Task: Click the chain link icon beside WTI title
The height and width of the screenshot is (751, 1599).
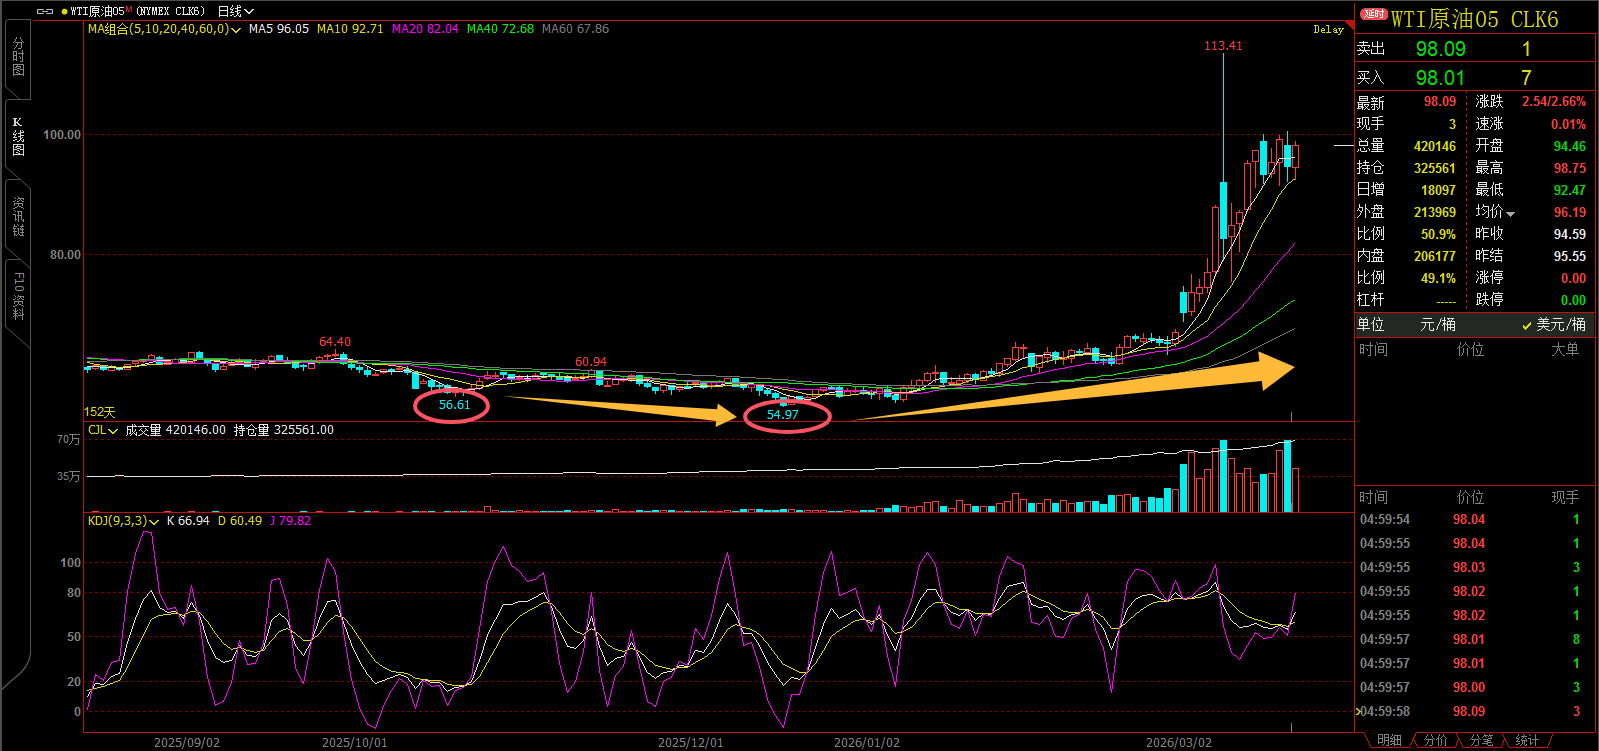Action: tap(45, 11)
